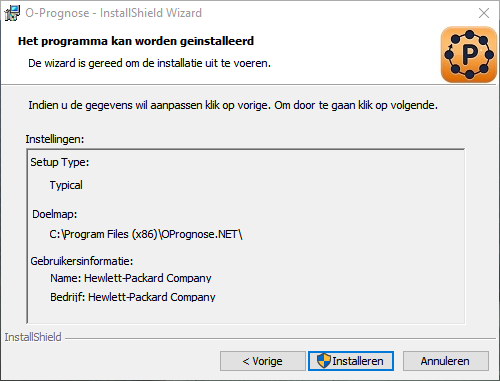Cancel setup with the Annuleren button
Screen dimensions: 500x381
coord(446,361)
